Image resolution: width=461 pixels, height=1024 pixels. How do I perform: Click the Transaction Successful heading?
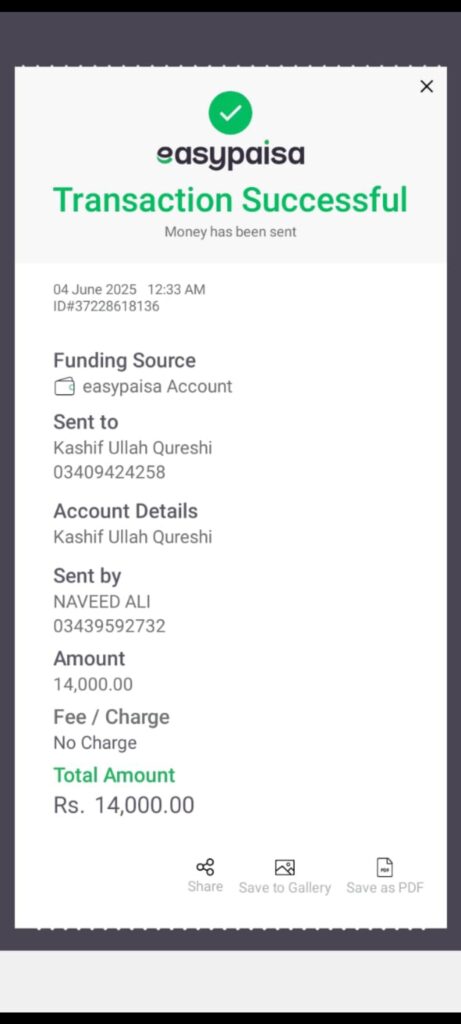[x=230, y=199]
